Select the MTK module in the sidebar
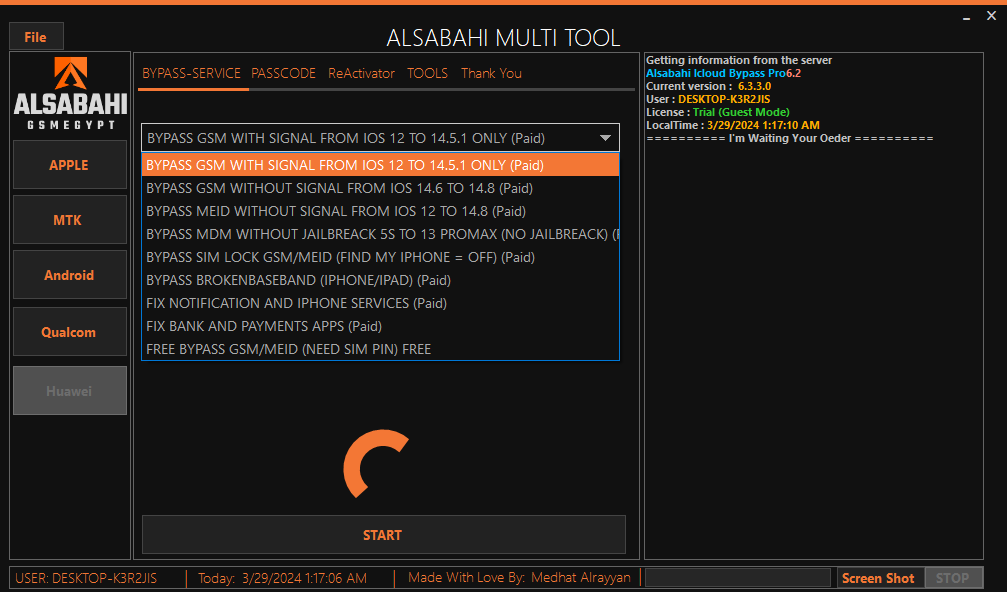1007x592 pixels. point(69,219)
